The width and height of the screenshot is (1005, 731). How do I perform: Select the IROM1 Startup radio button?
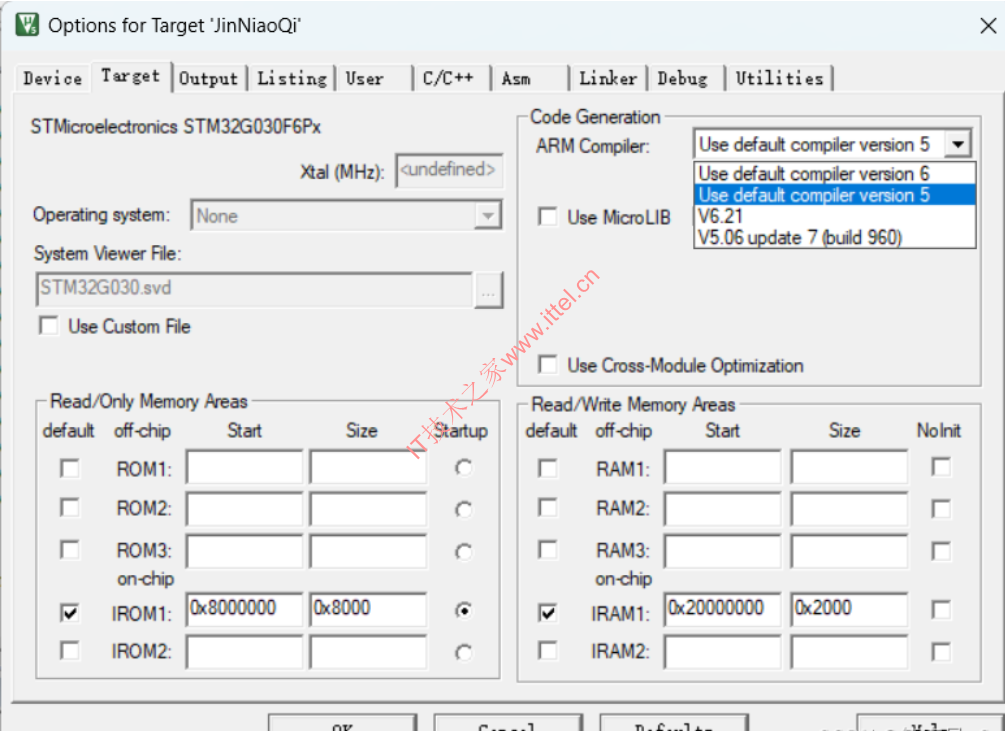pos(463,611)
